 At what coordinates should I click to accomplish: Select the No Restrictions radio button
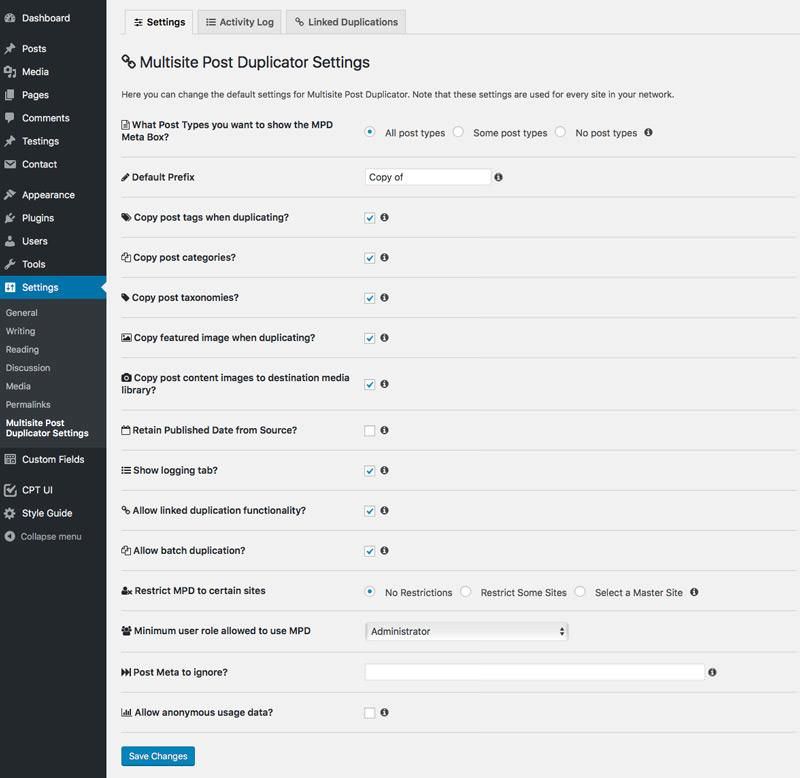click(x=369, y=592)
